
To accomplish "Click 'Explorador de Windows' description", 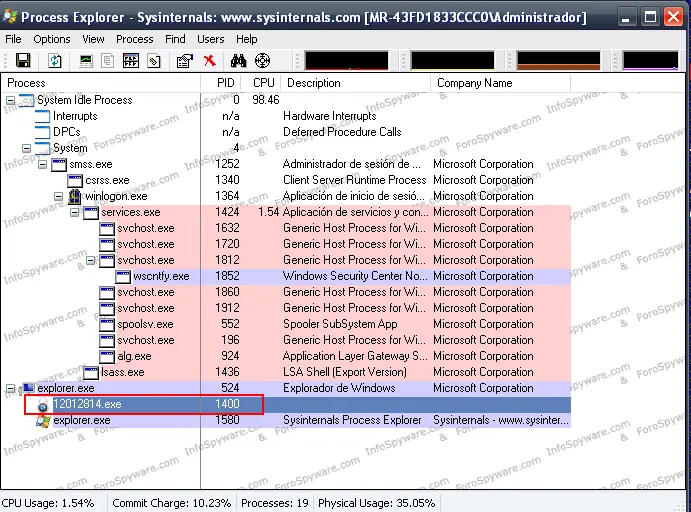I will point(339,388).
